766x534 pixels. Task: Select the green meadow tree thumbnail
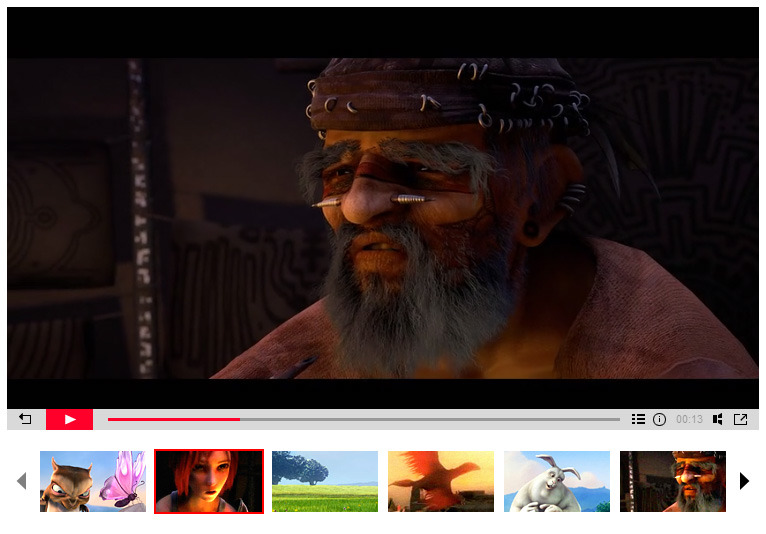coord(325,481)
